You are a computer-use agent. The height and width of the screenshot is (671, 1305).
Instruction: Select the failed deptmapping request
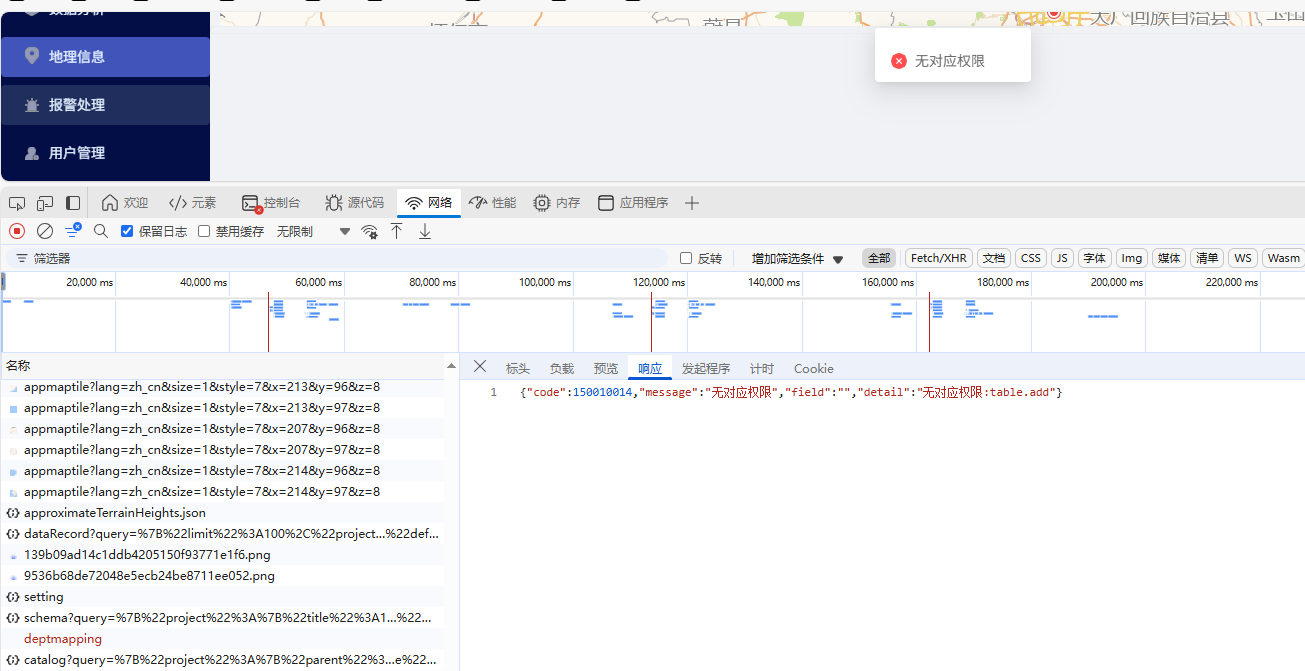[222, 639]
